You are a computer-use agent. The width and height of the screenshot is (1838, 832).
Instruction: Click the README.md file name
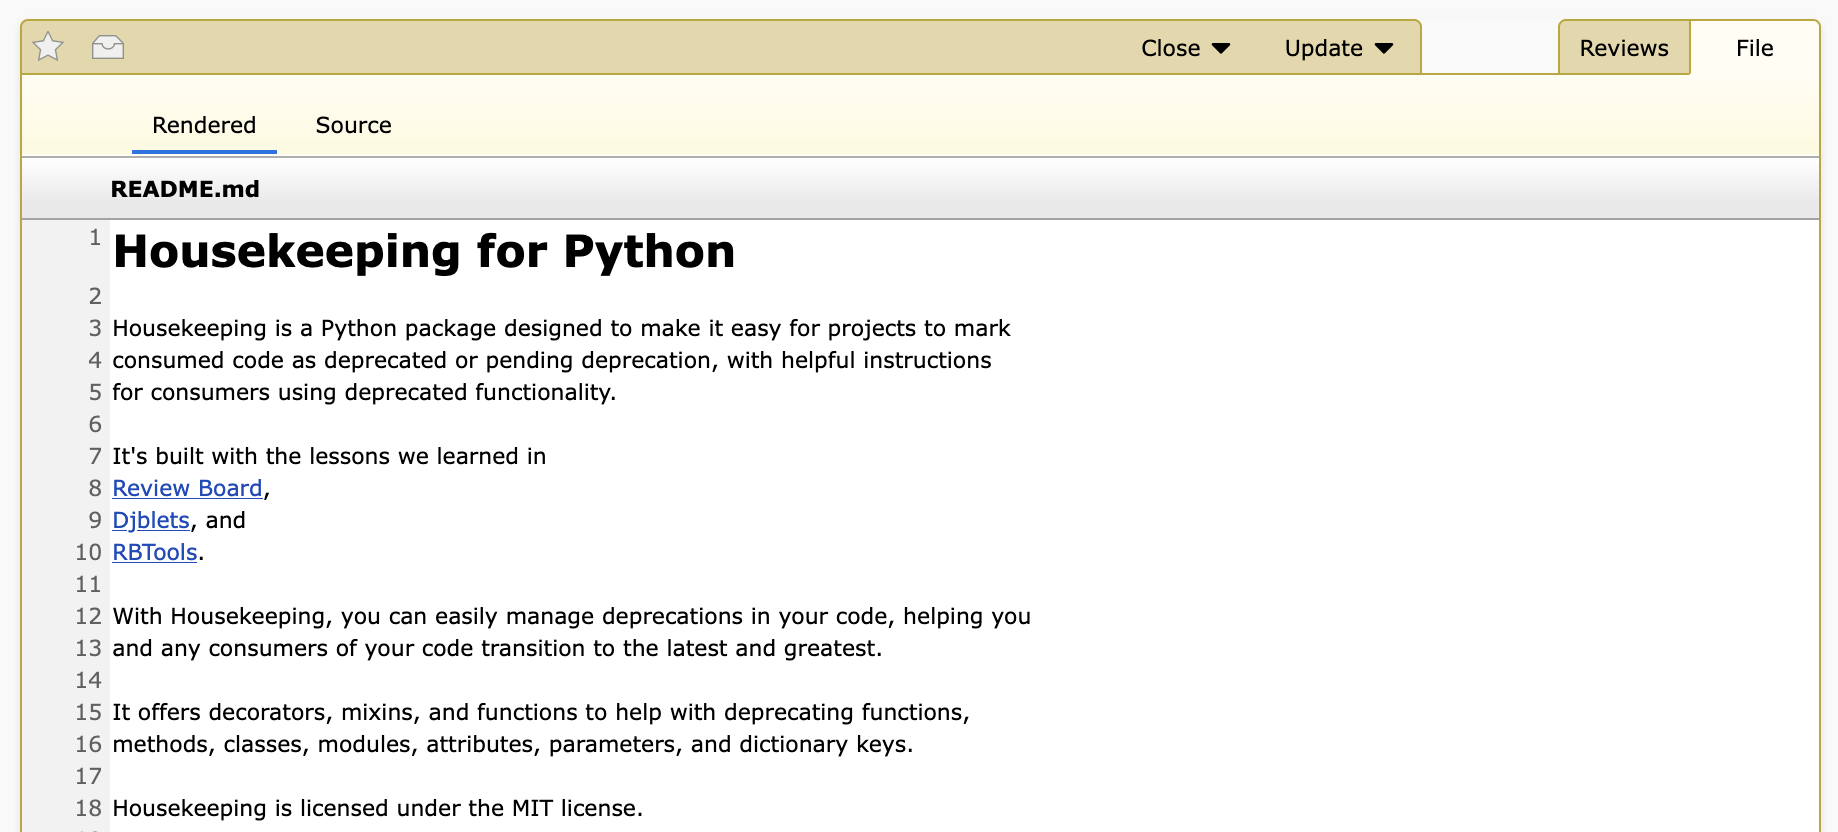(x=185, y=189)
